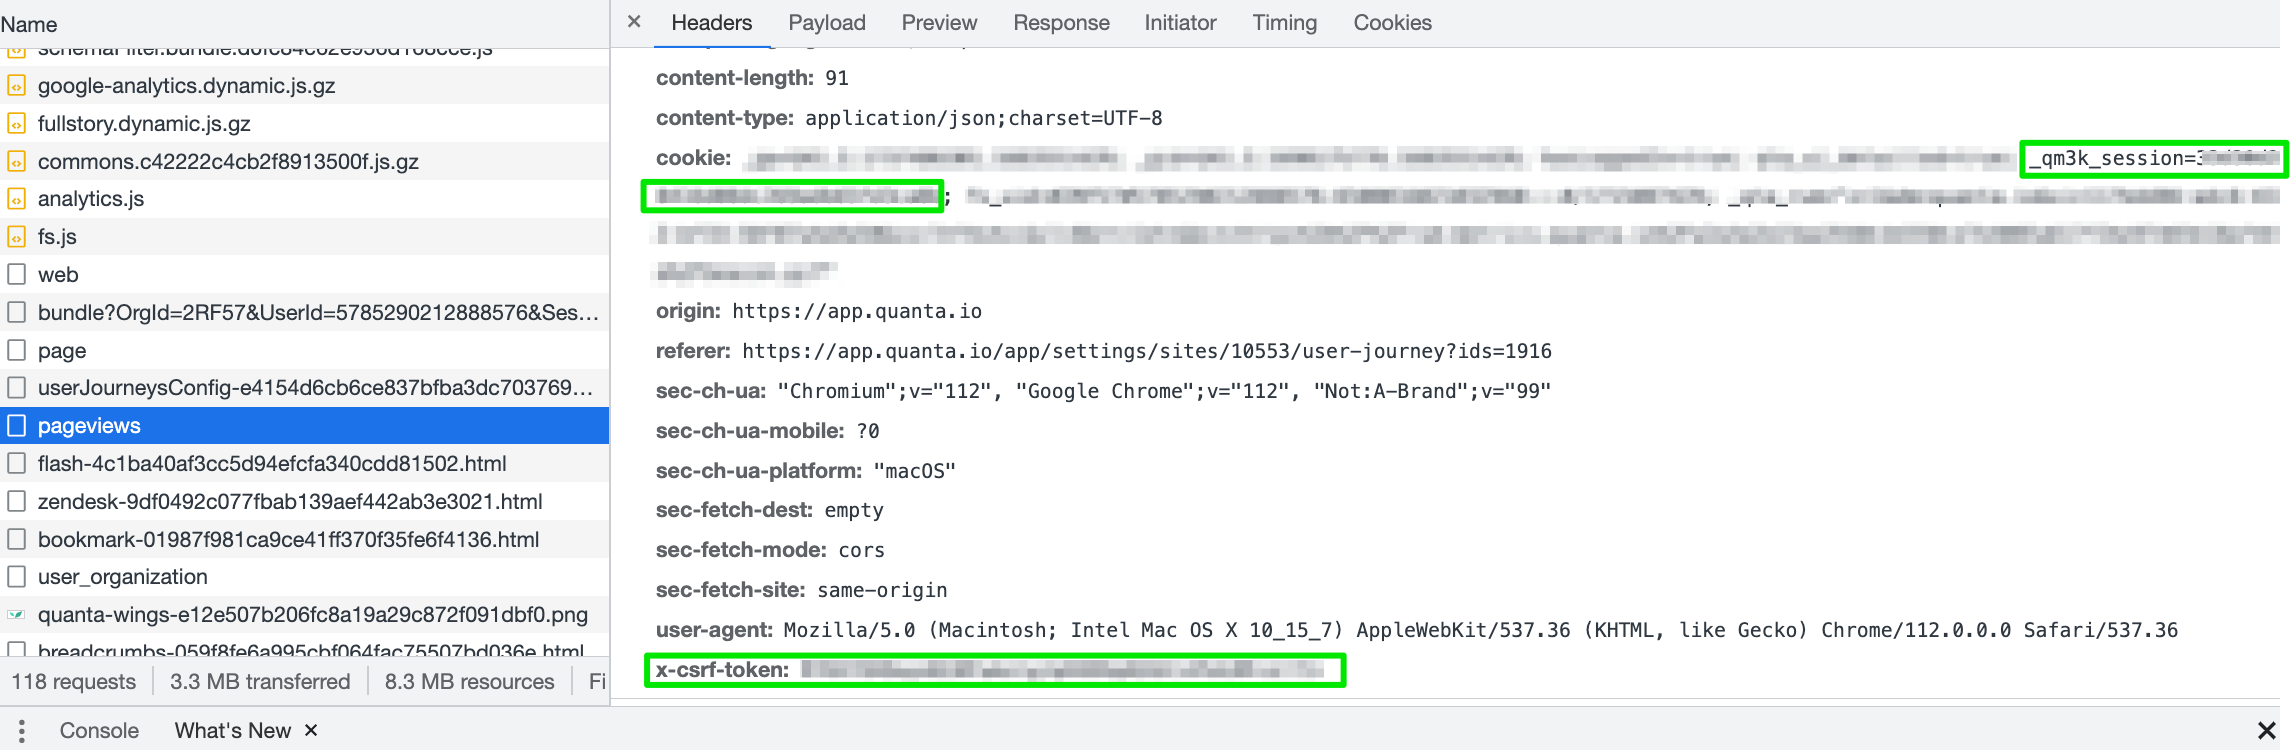
Task: Click the JS file icon for fs.js
Action: click(x=16, y=237)
